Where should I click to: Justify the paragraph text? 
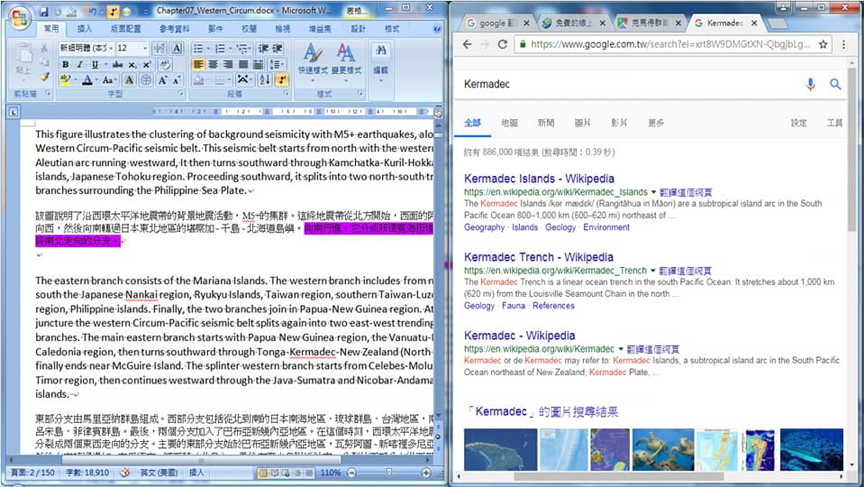click(242, 64)
